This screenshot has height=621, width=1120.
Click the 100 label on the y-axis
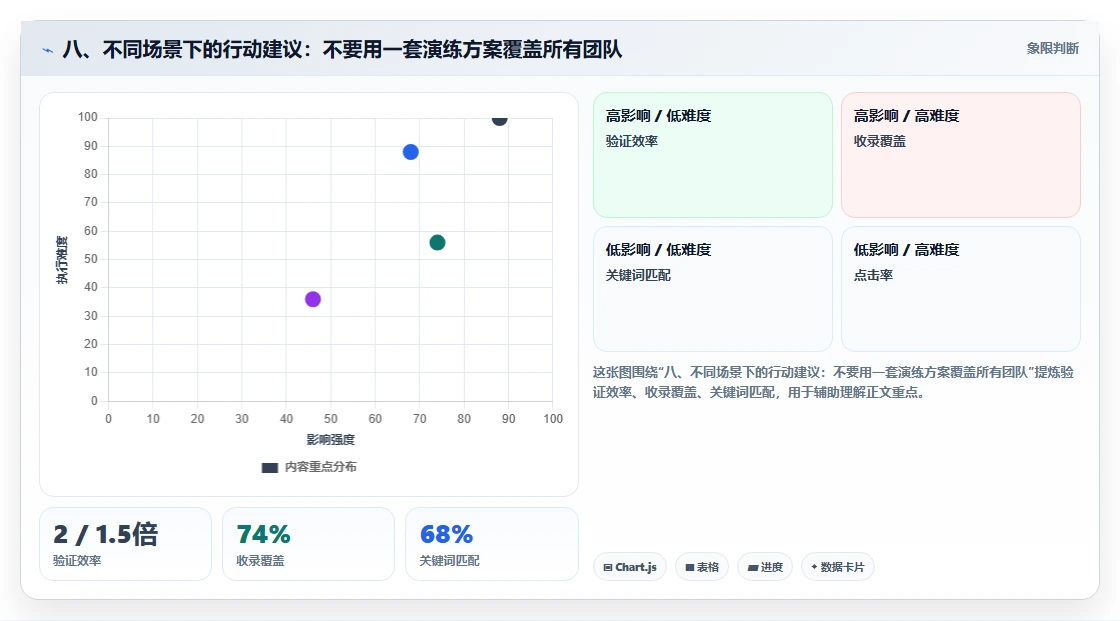point(88,116)
